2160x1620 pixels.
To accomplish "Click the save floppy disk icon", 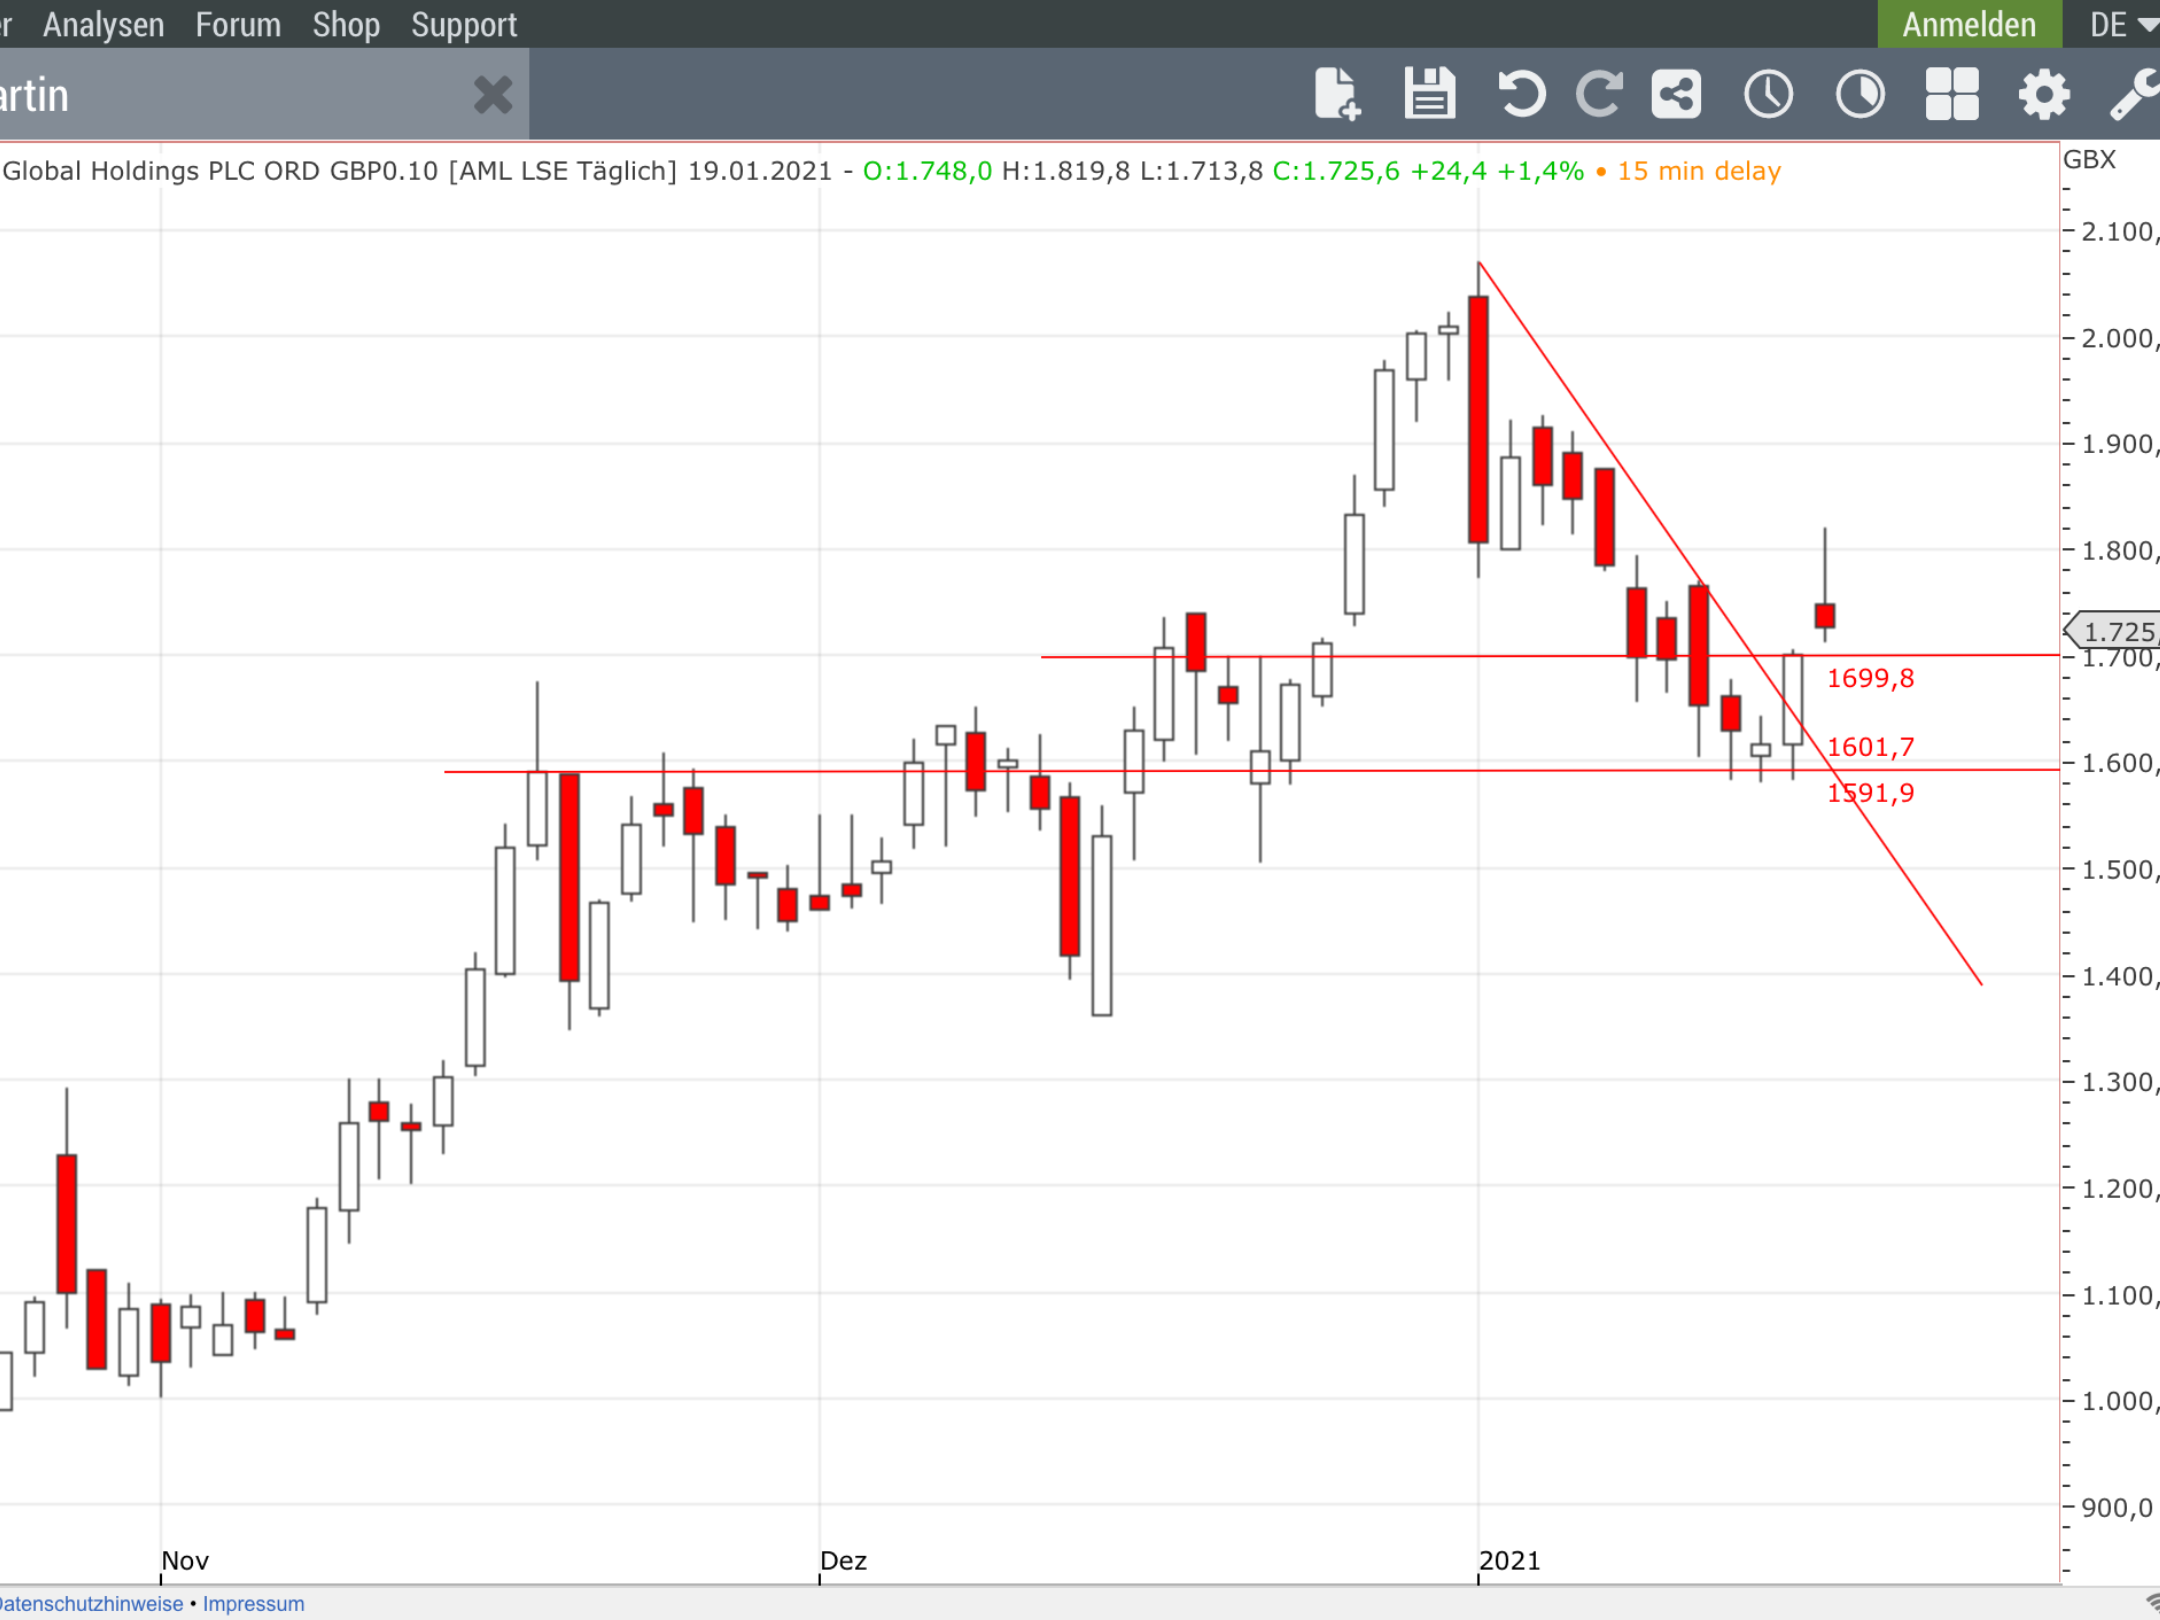I will pos(1429,94).
